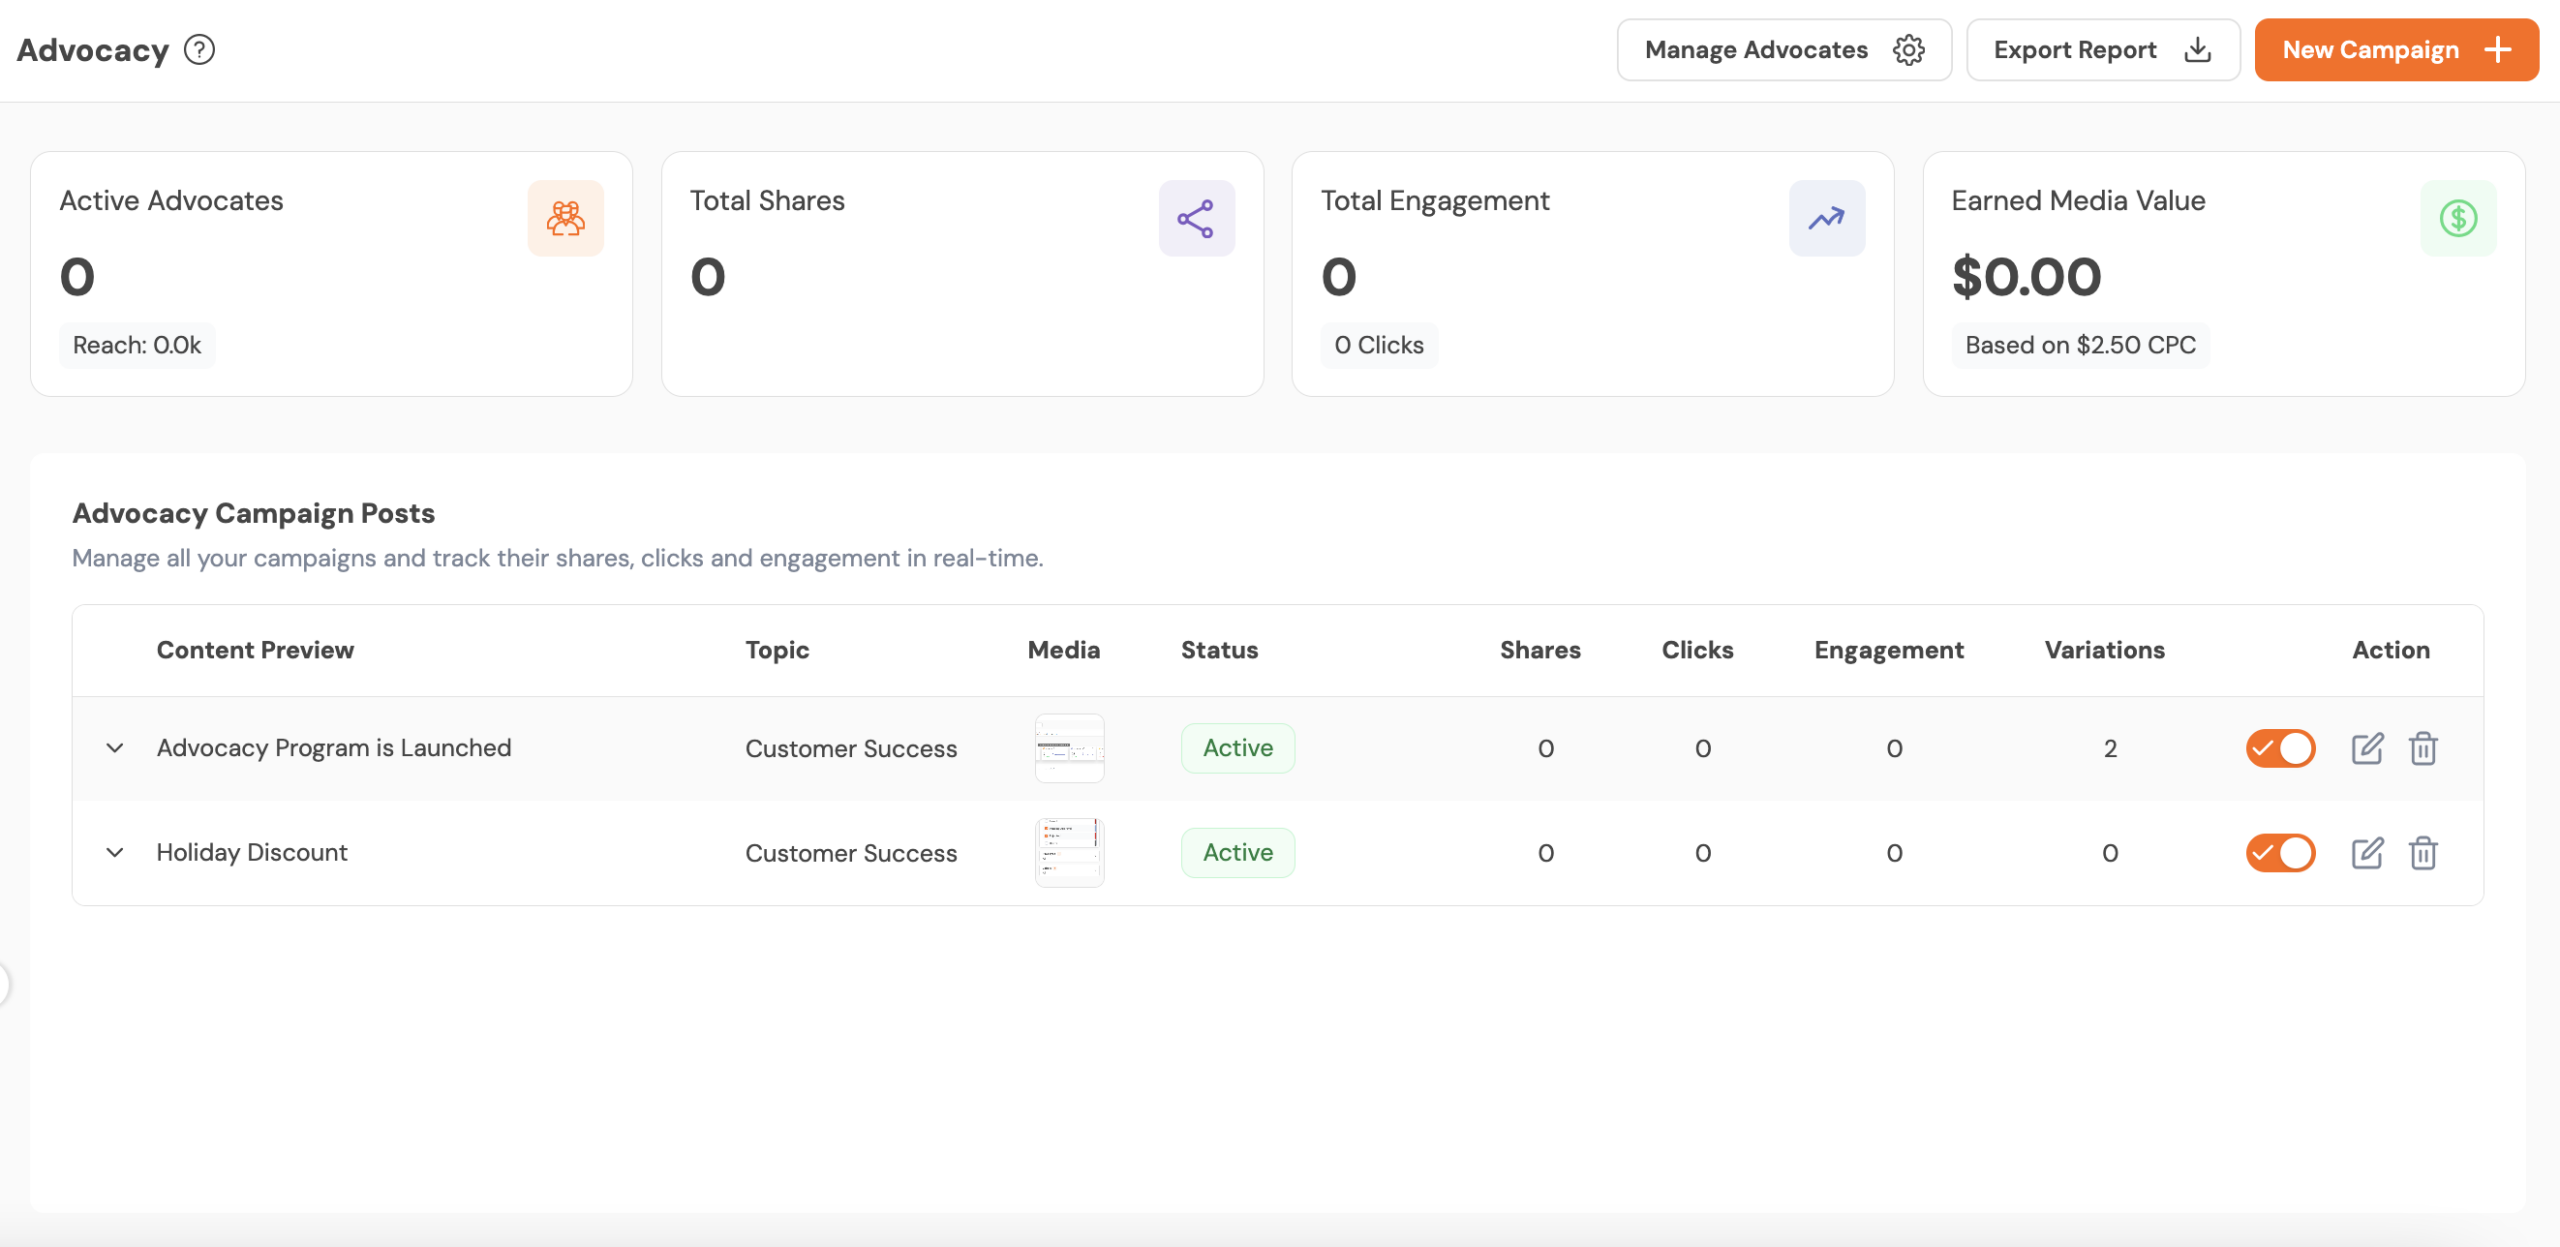Delete the Holiday Discount campaign
This screenshot has height=1247, width=2560.
pyautogui.click(x=2423, y=853)
